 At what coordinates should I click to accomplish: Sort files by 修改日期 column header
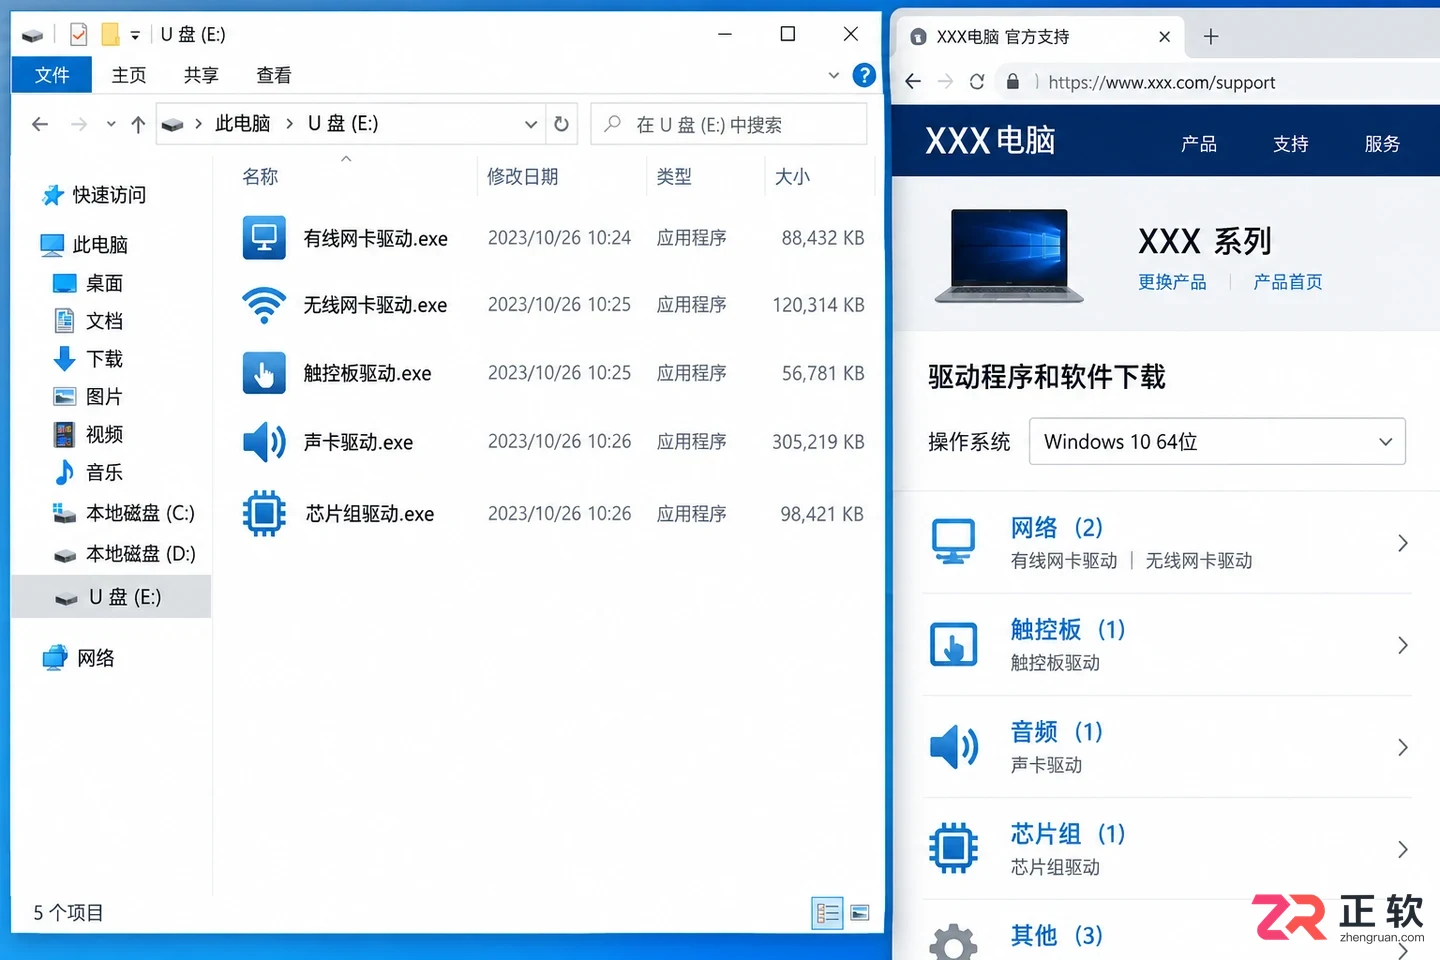click(522, 177)
